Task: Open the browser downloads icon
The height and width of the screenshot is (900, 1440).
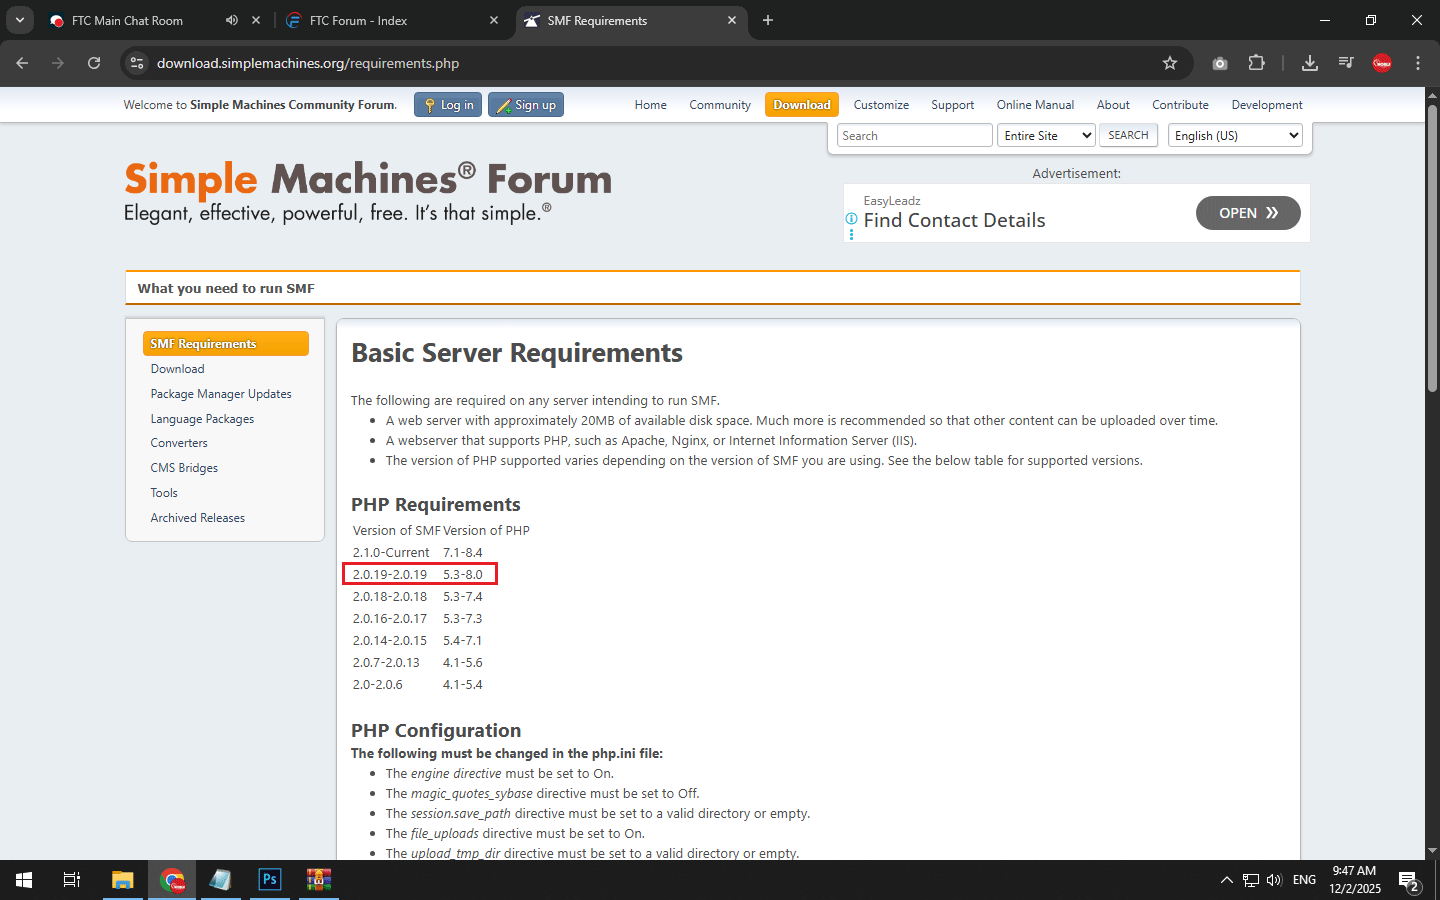Action: tap(1309, 63)
